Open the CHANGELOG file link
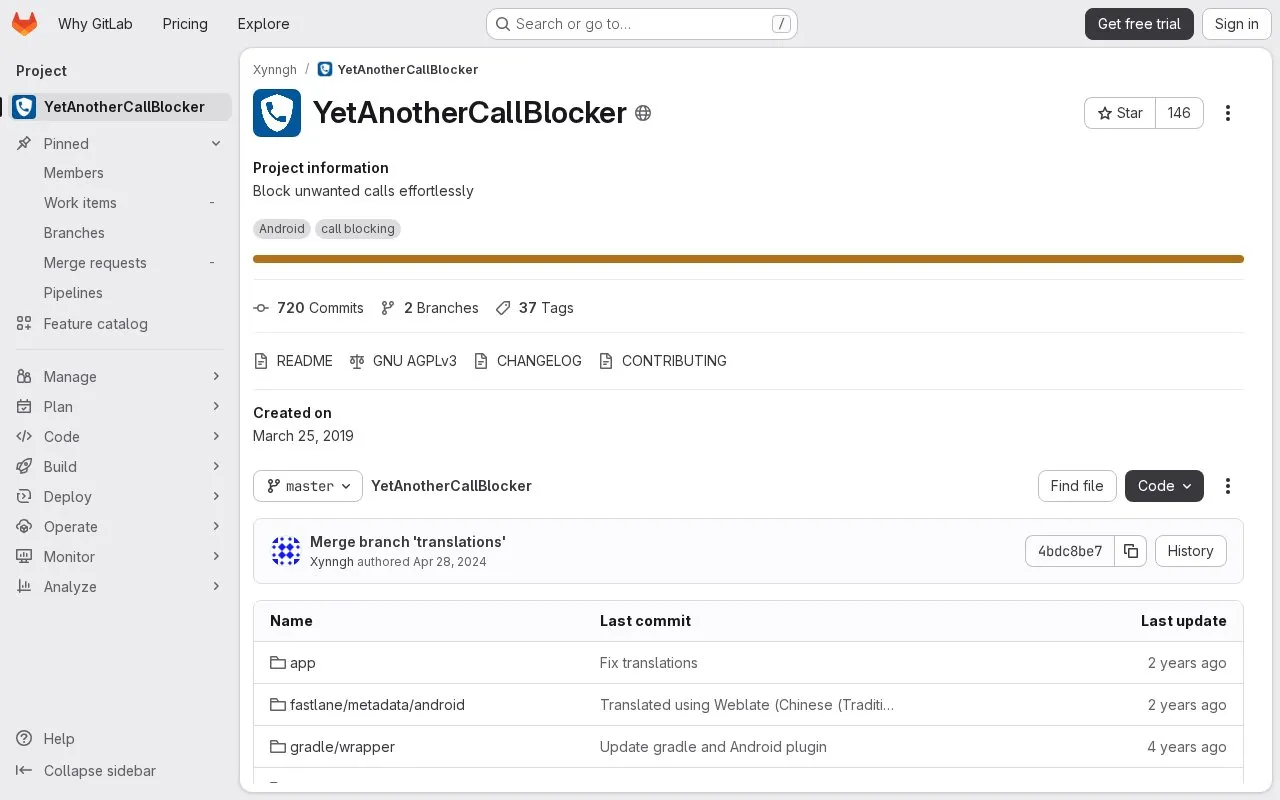The height and width of the screenshot is (800, 1280). pyautogui.click(x=527, y=361)
